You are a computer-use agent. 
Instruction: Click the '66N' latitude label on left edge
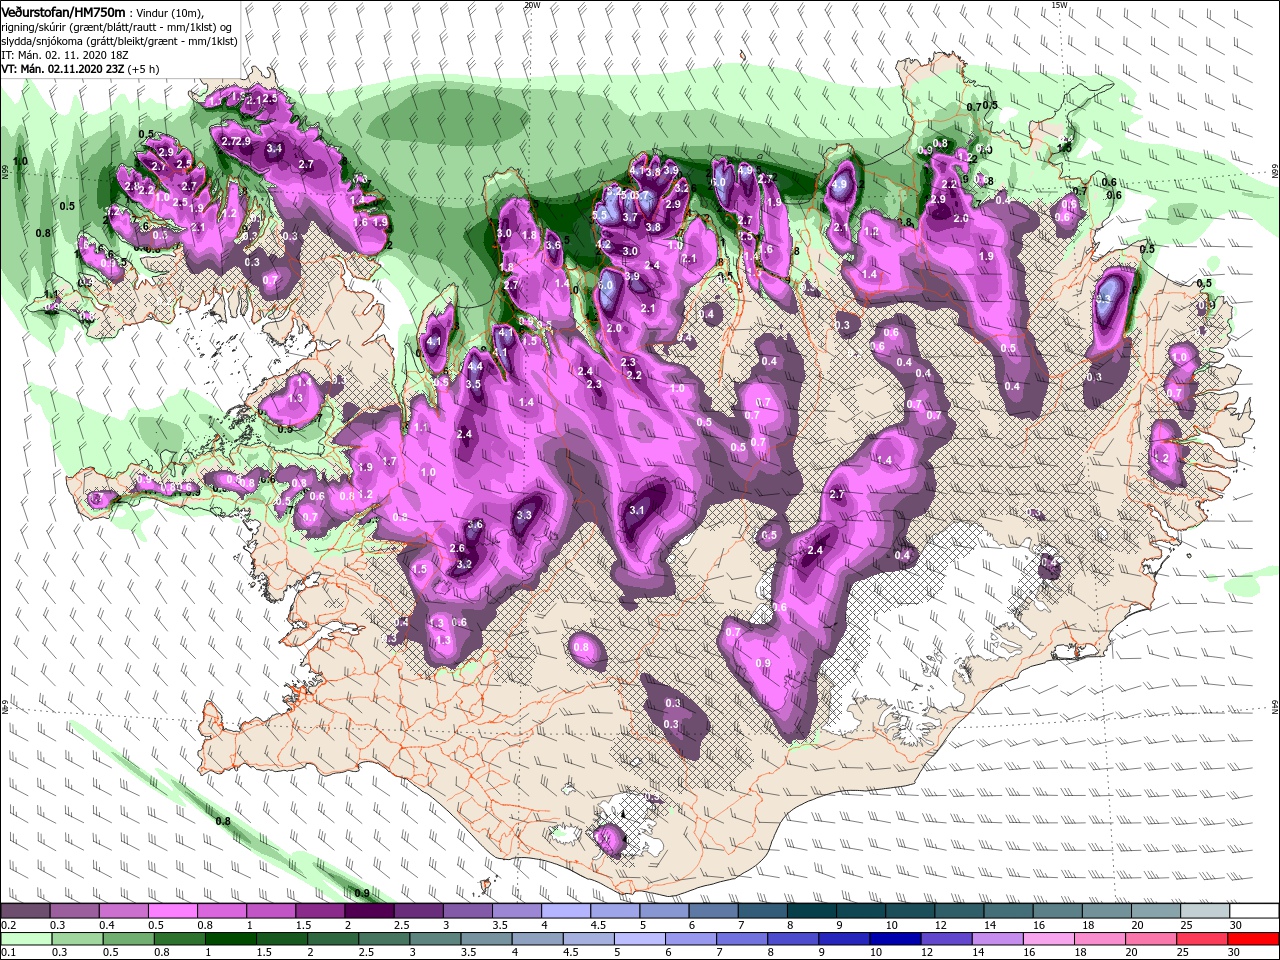(x=5, y=173)
